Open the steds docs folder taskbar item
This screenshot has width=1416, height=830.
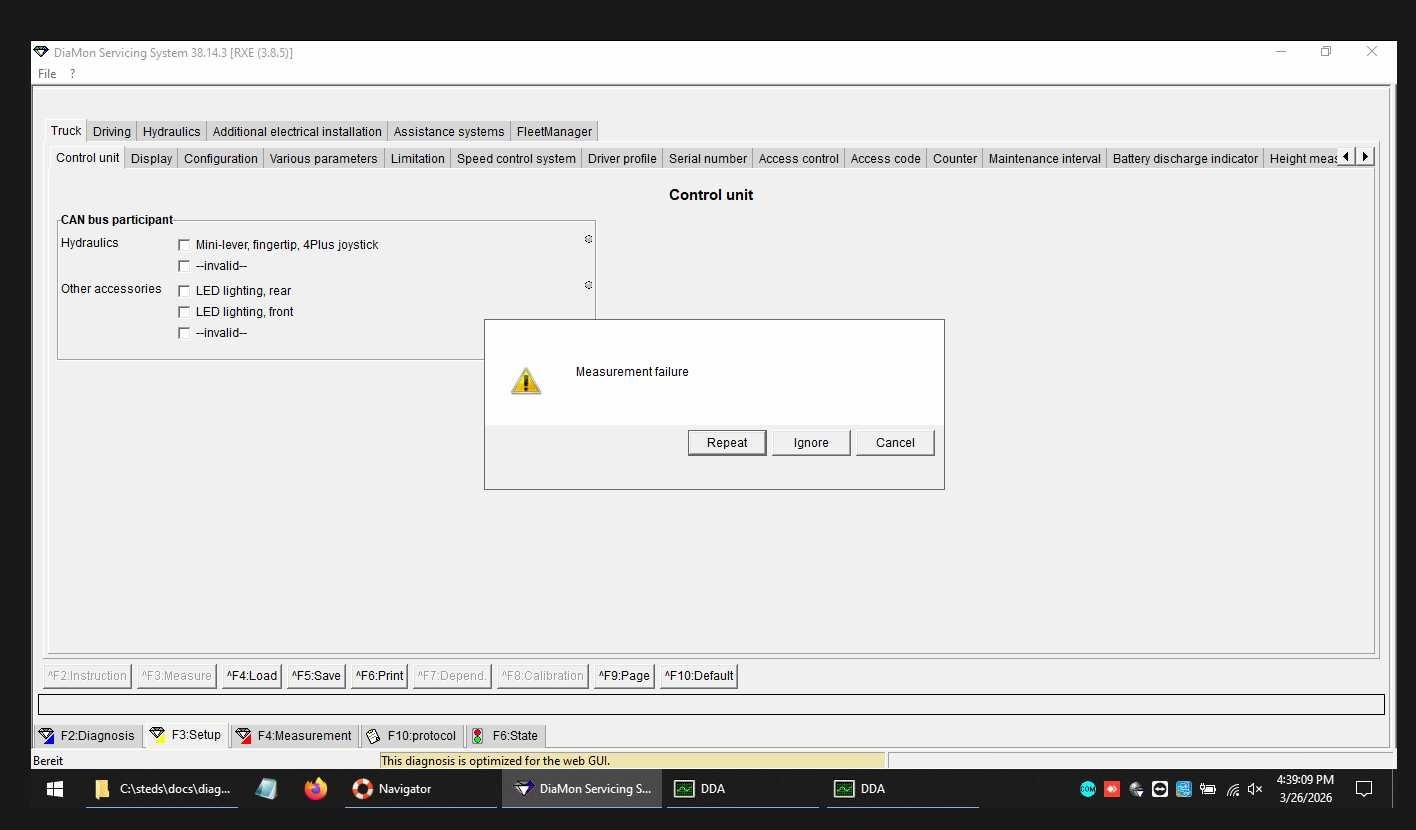point(162,789)
